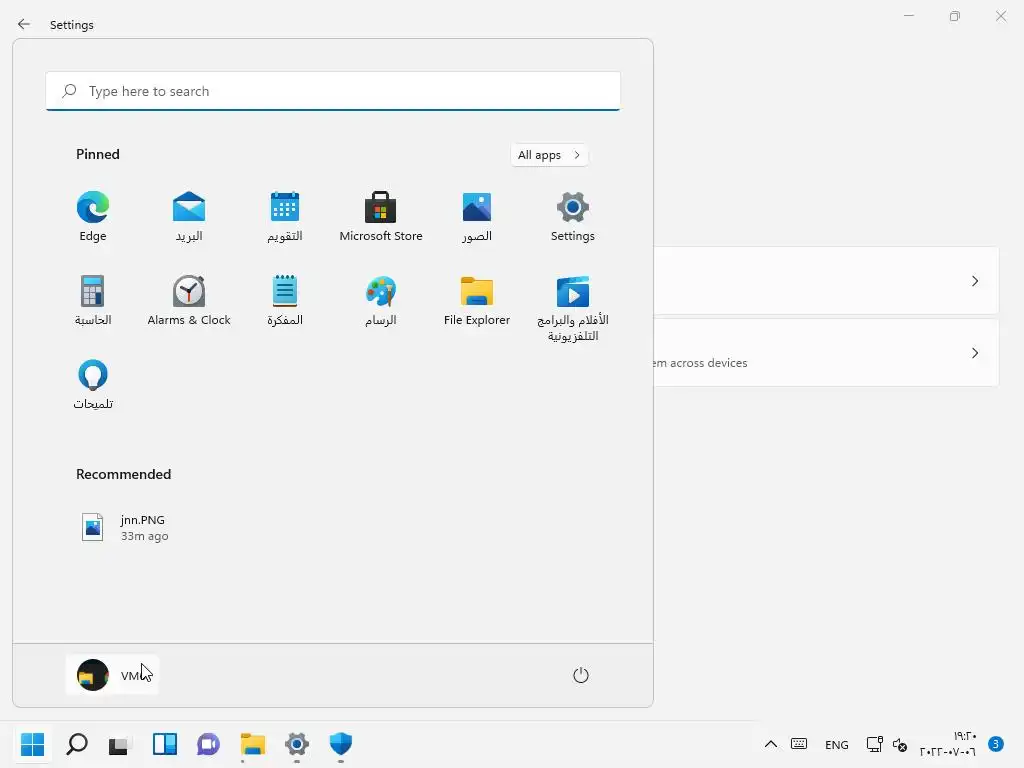1024x768 pixels.
Task: Click the Windows Start button on taskbar
Action: click(32, 744)
